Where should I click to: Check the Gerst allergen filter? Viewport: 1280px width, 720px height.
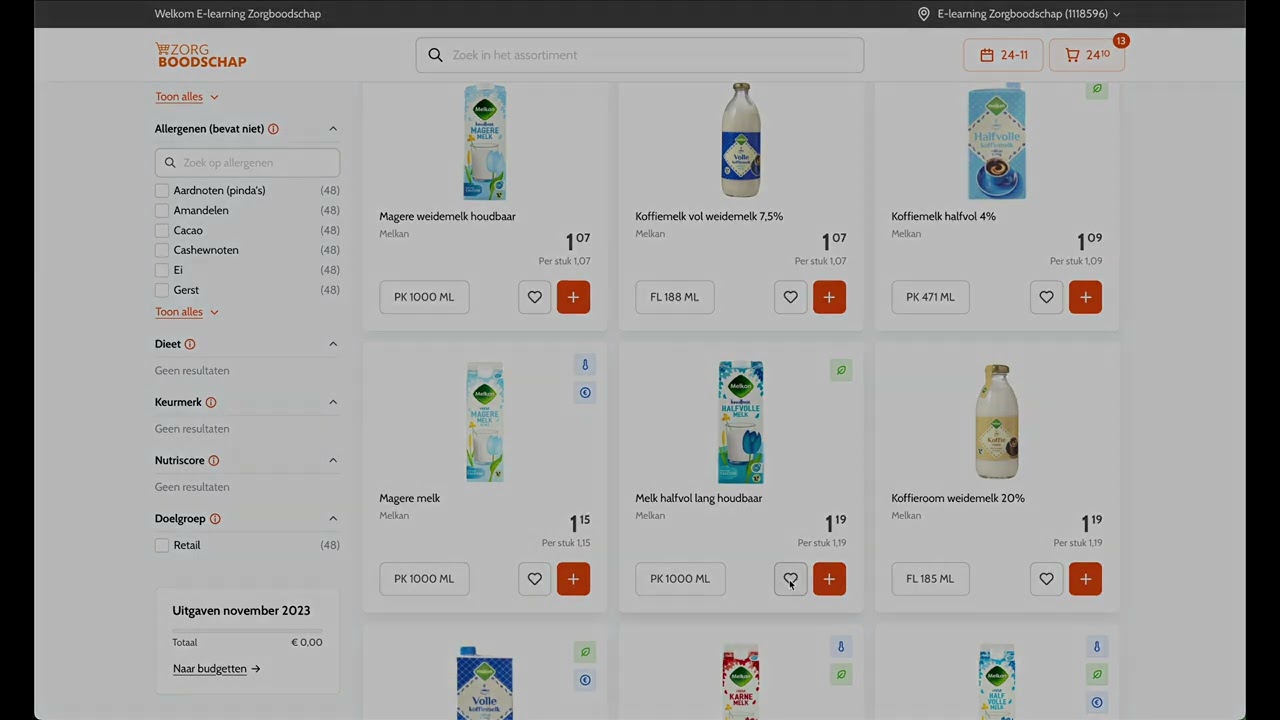click(162, 290)
